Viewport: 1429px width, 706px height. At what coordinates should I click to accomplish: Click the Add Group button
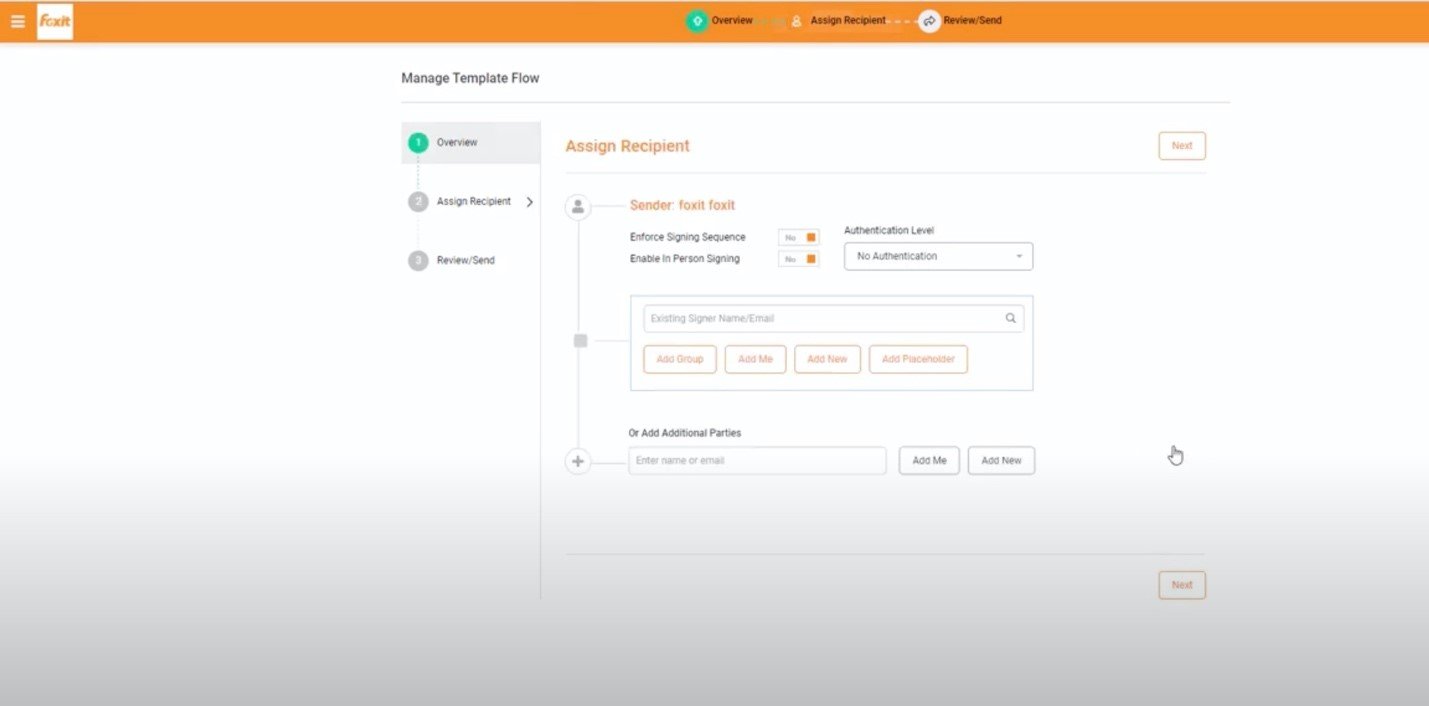[x=680, y=360]
